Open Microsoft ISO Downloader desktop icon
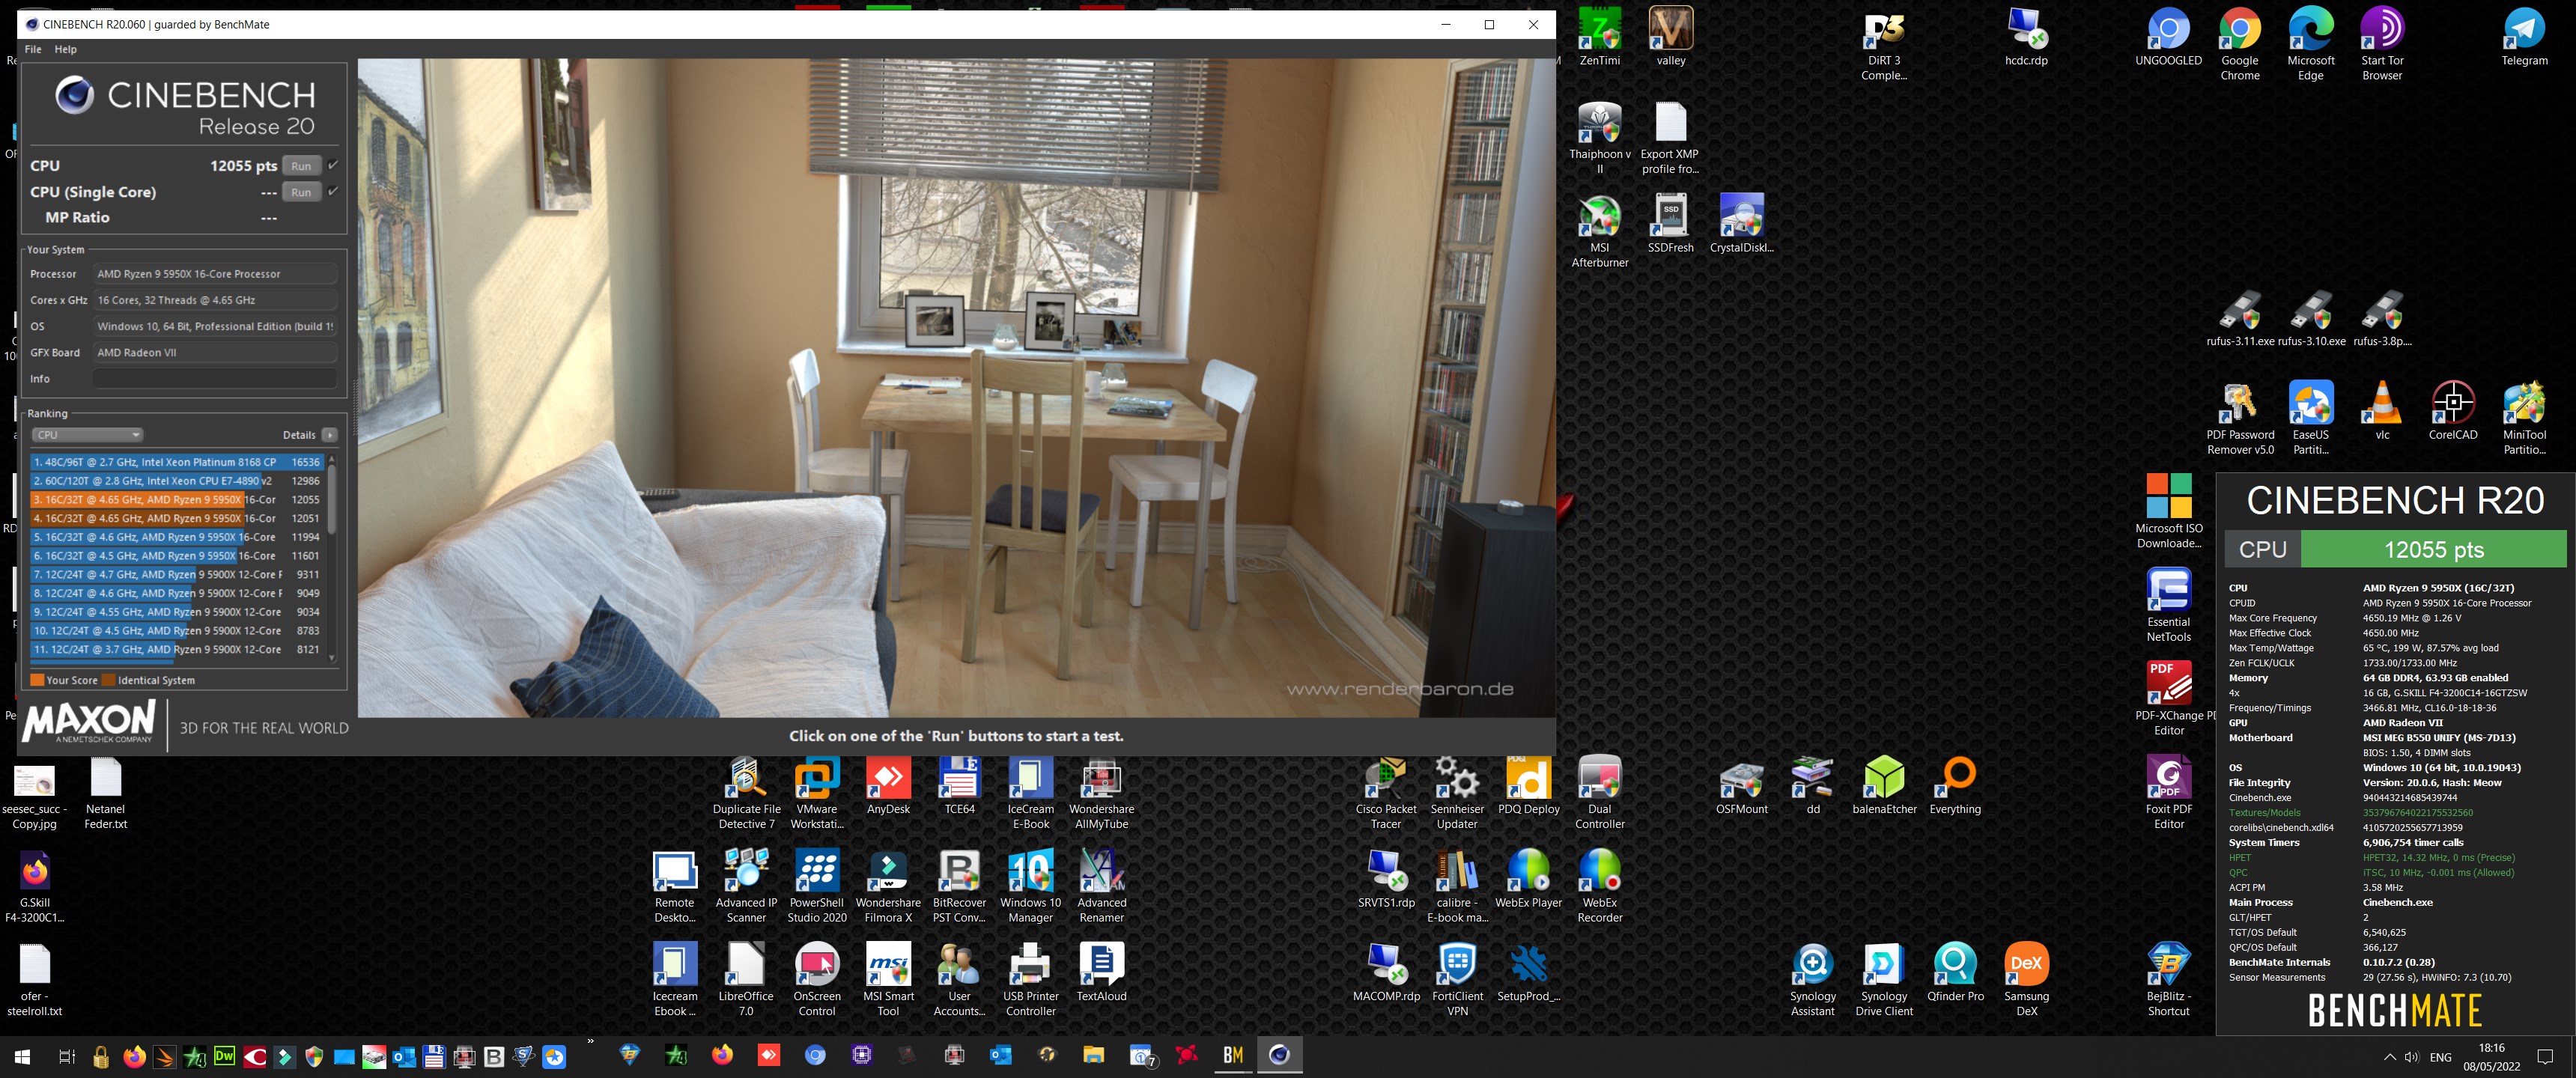The image size is (2576, 1078). (x=2168, y=512)
